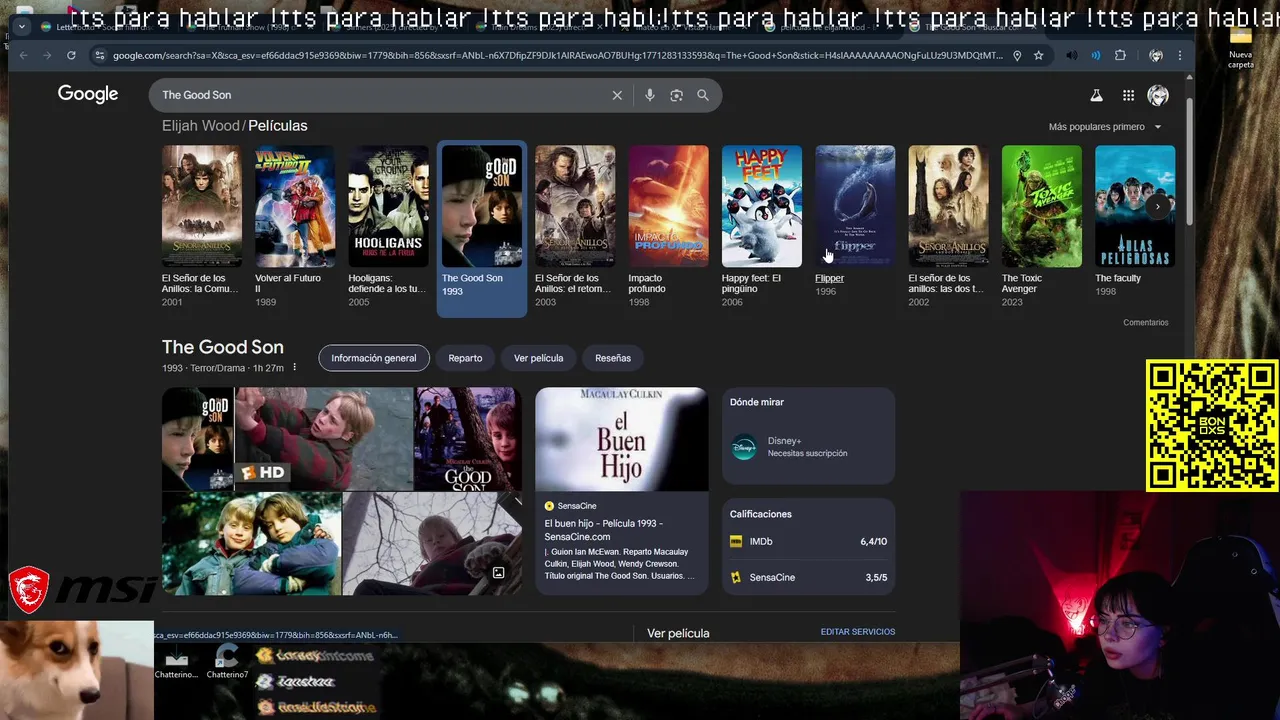Viewport: 1280px width, 720px height.
Task: Open the Reseñas tab
Action: coord(613,358)
